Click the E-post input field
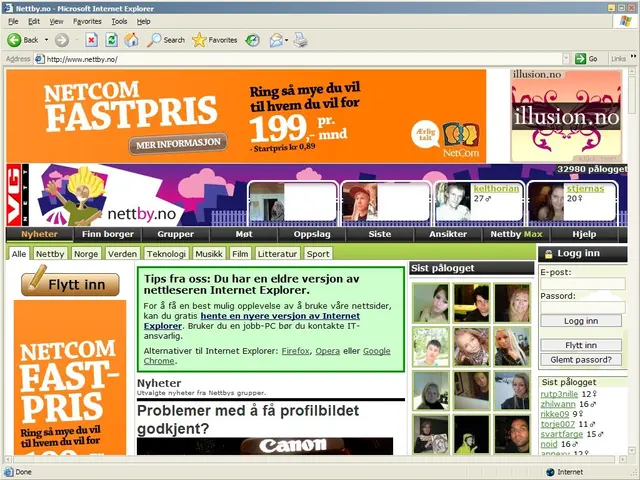Screen dimensions: 640x480 coord(581,283)
